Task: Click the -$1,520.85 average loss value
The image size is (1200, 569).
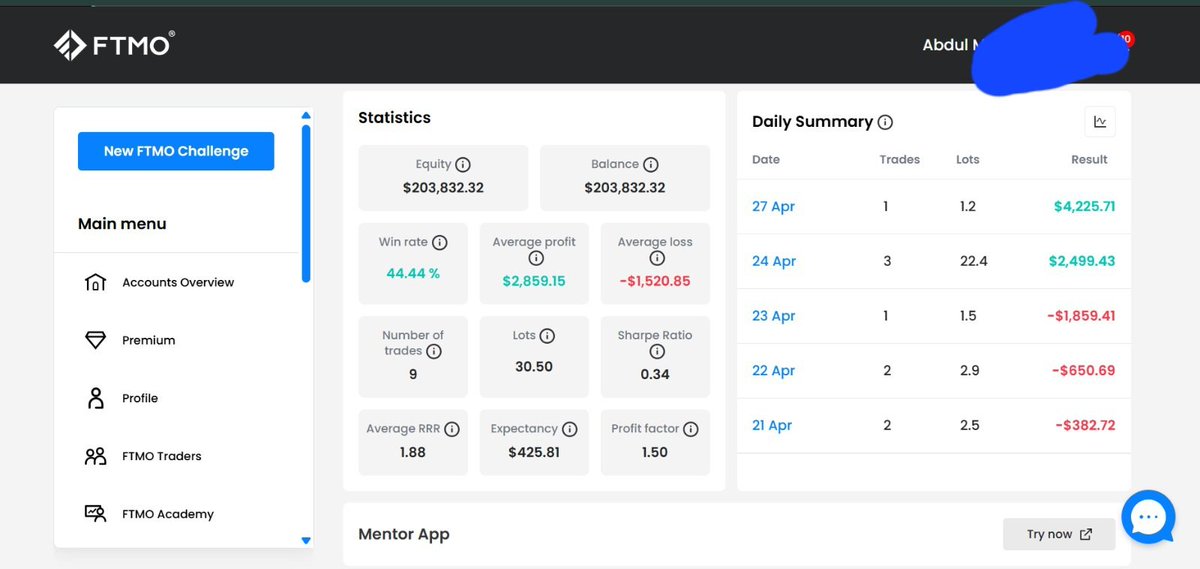Action: (655, 281)
